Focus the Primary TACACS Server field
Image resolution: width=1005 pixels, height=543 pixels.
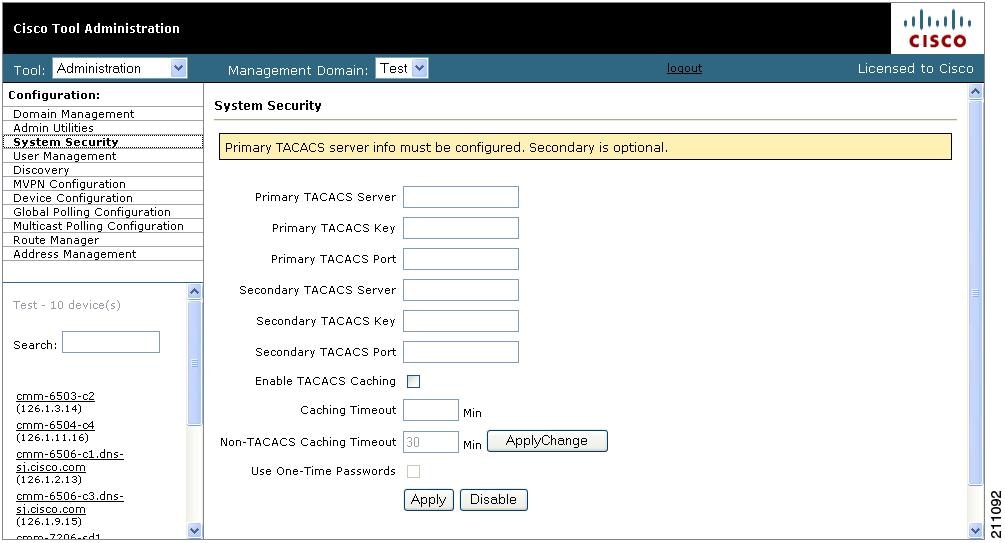(x=460, y=197)
